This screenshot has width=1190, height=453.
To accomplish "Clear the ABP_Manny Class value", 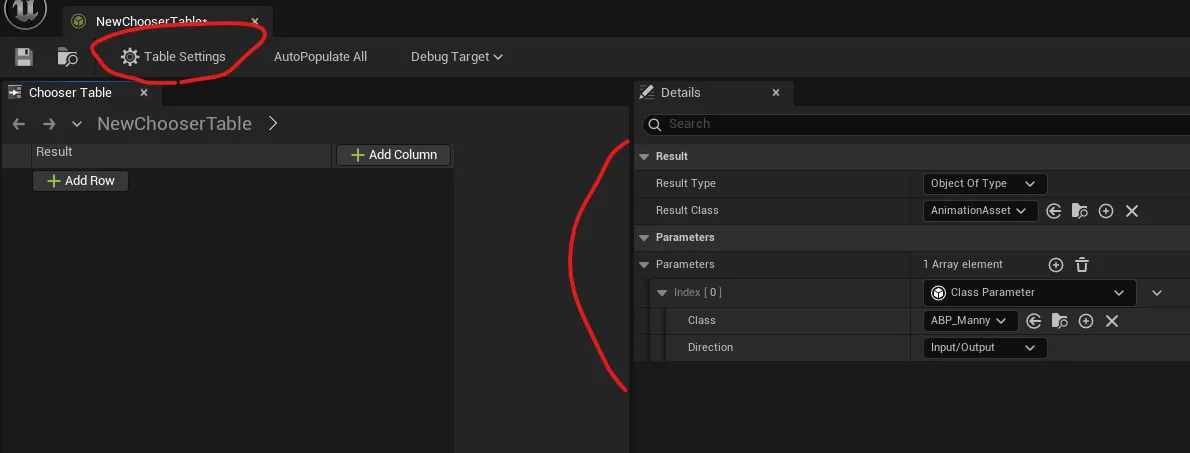I will click(x=1112, y=321).
